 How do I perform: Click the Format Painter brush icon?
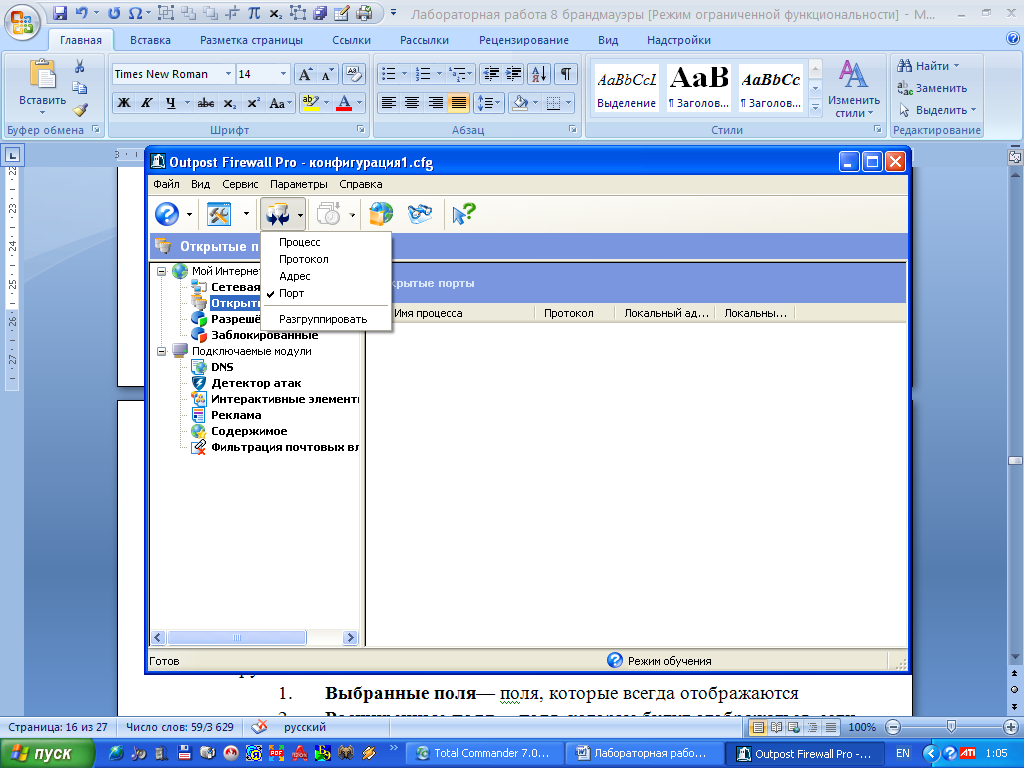pos(80,110)
